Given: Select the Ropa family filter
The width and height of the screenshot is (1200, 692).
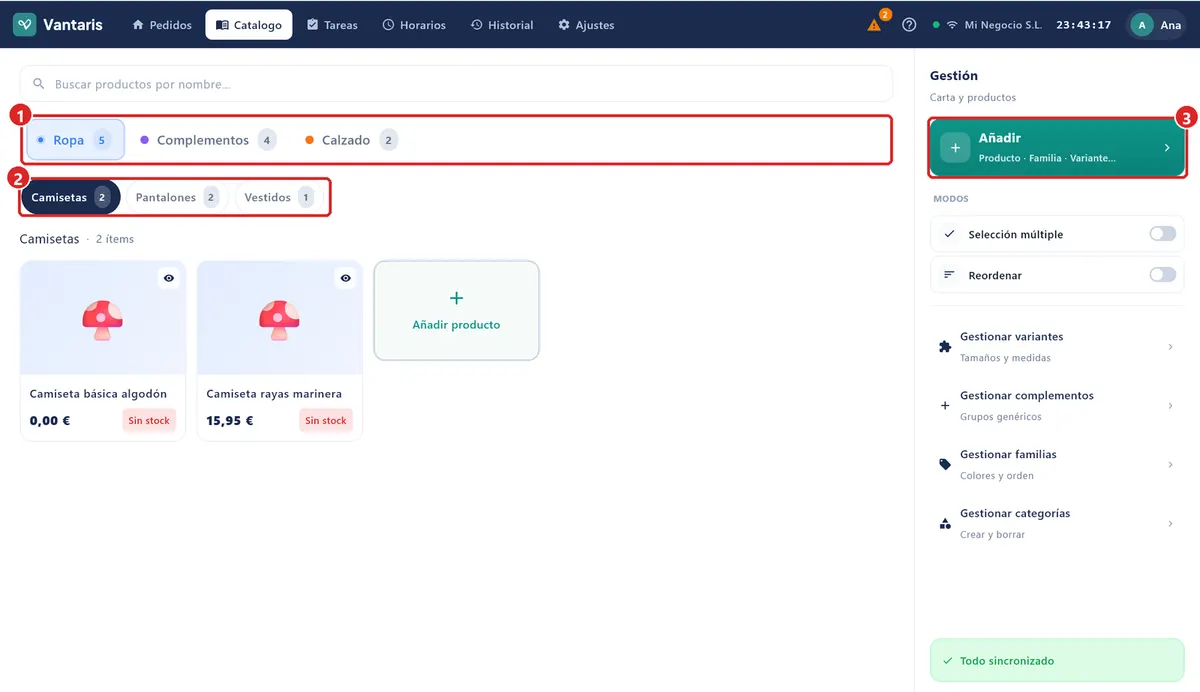Looking at the screenshot, I should tap(75, 140).
